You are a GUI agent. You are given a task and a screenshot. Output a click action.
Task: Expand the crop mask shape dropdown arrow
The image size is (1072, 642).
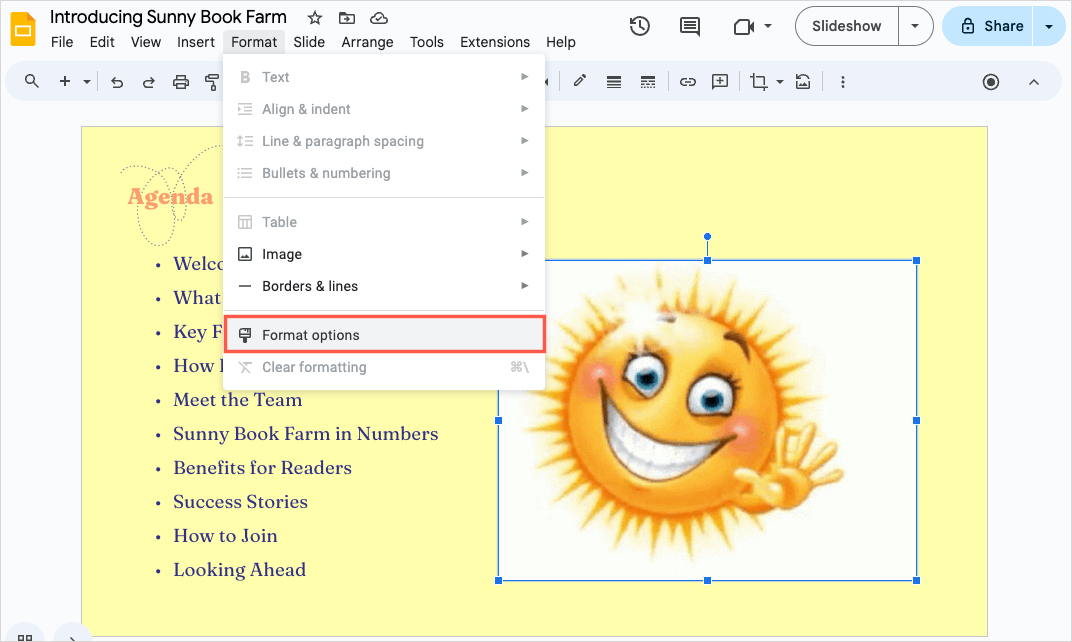click(x=779, y=82)
